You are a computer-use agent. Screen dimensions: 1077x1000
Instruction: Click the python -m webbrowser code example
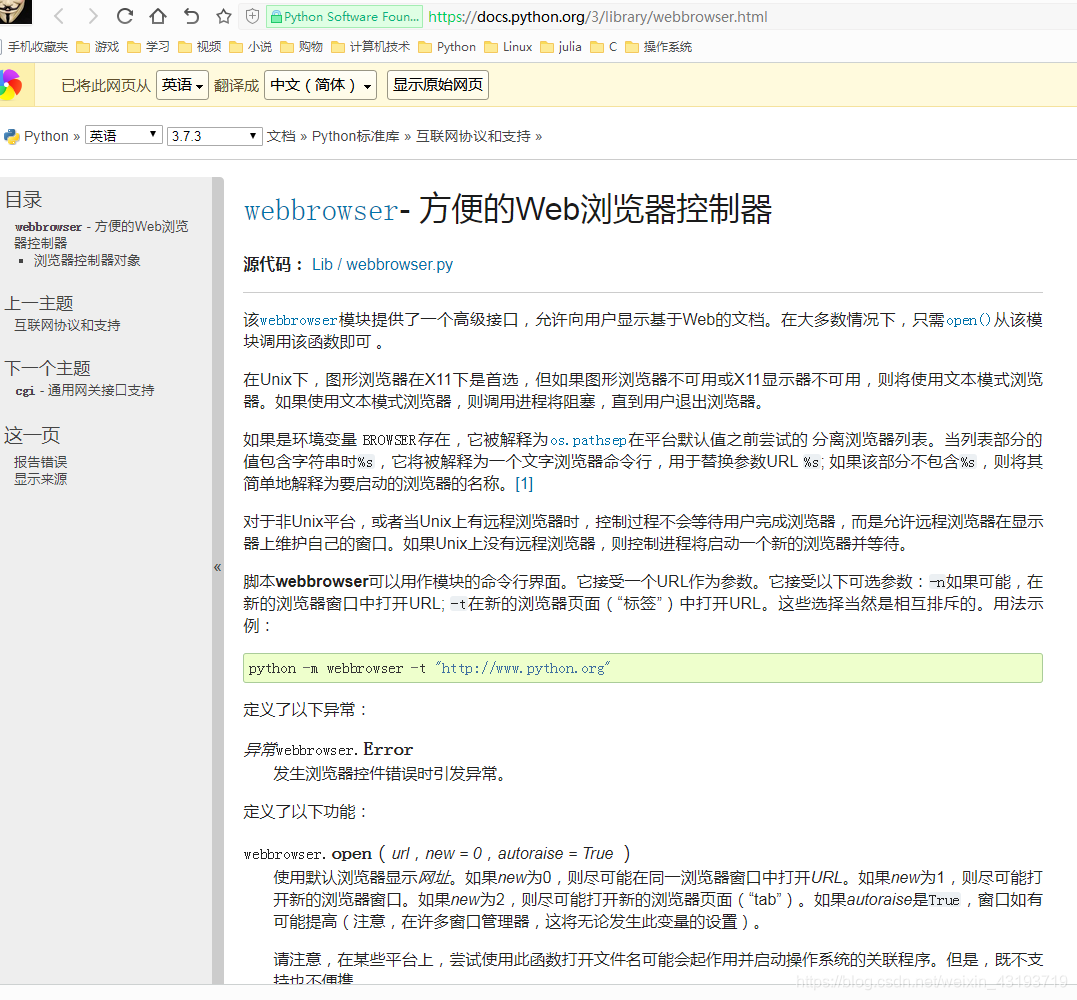643,668
